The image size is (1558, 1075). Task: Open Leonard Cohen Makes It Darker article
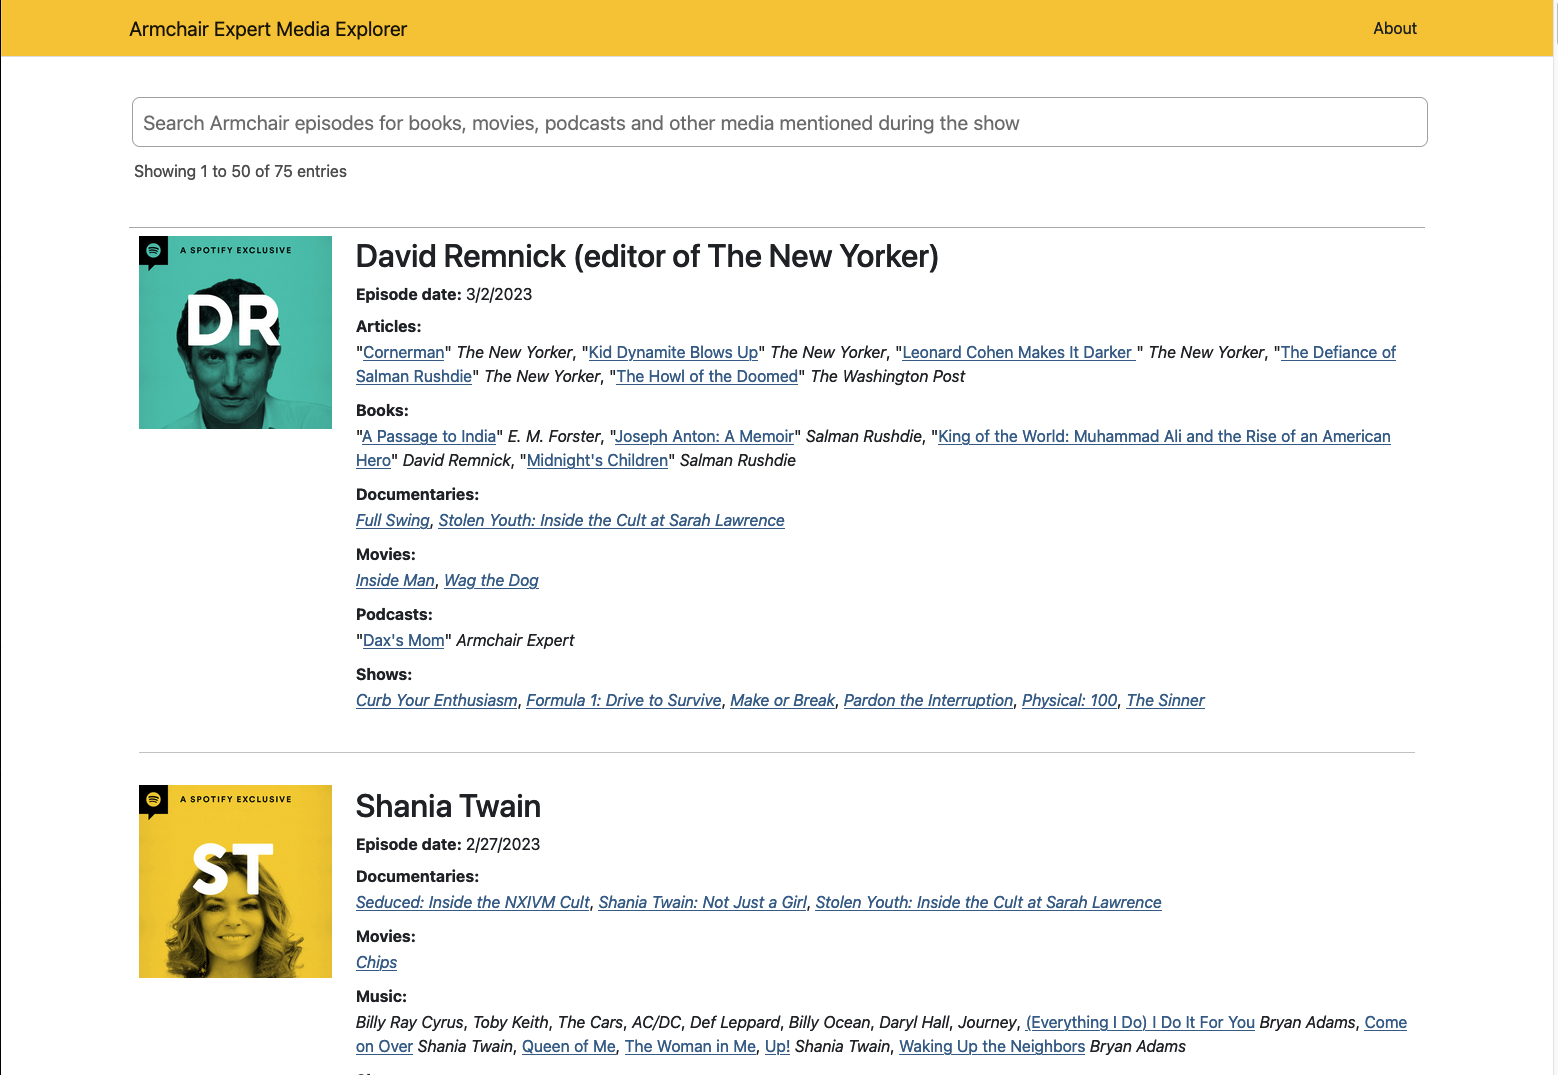1019,352
